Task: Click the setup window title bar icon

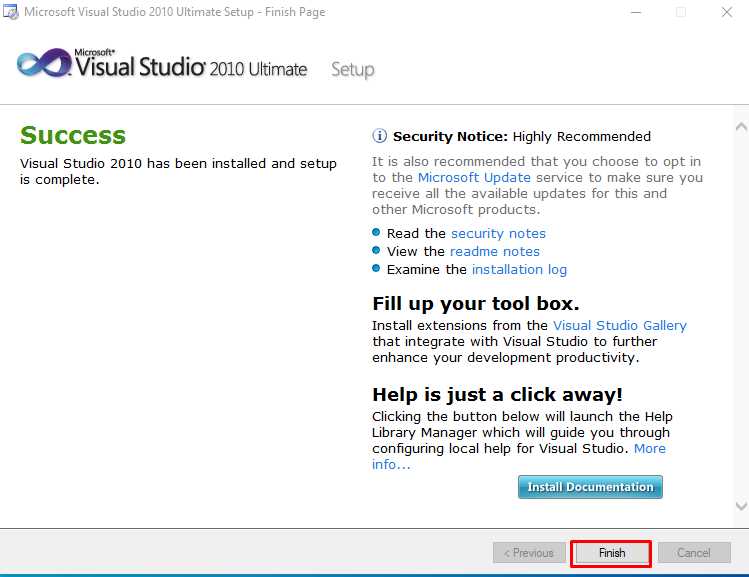Action: 11,12
